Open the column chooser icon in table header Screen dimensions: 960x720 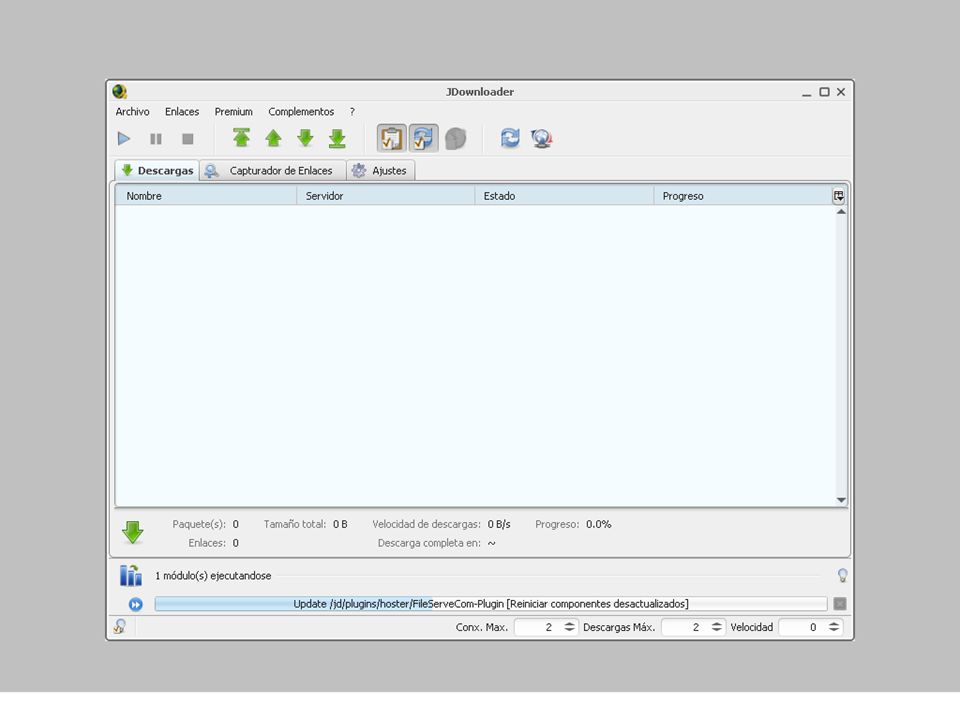pos(839,196)
